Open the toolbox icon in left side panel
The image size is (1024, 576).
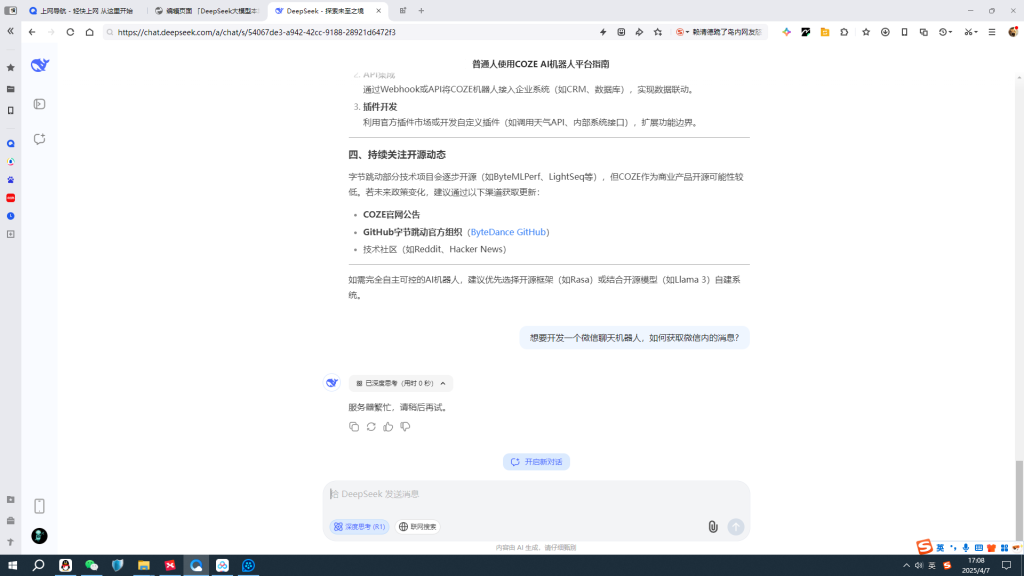[10, 520]
